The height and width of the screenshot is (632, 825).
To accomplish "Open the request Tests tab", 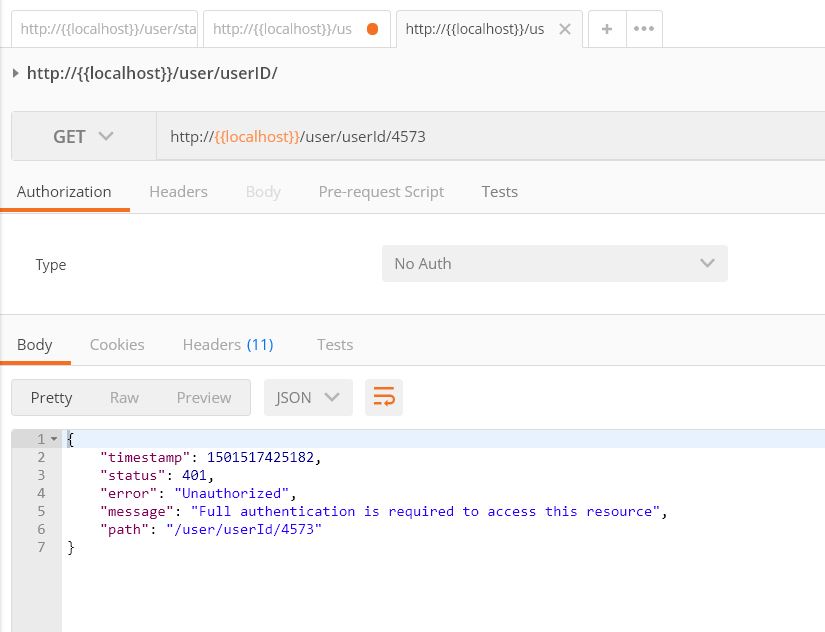I will pos(500,191).
